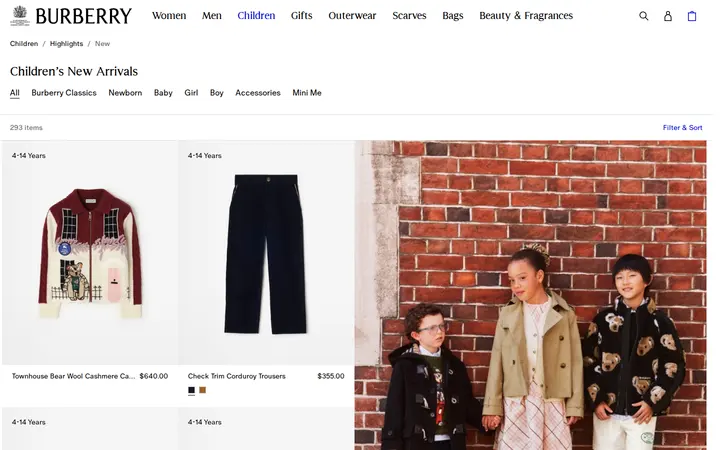Select the dark navy color swatch
The width and height of the screenshot is (720, 450).
191,390
